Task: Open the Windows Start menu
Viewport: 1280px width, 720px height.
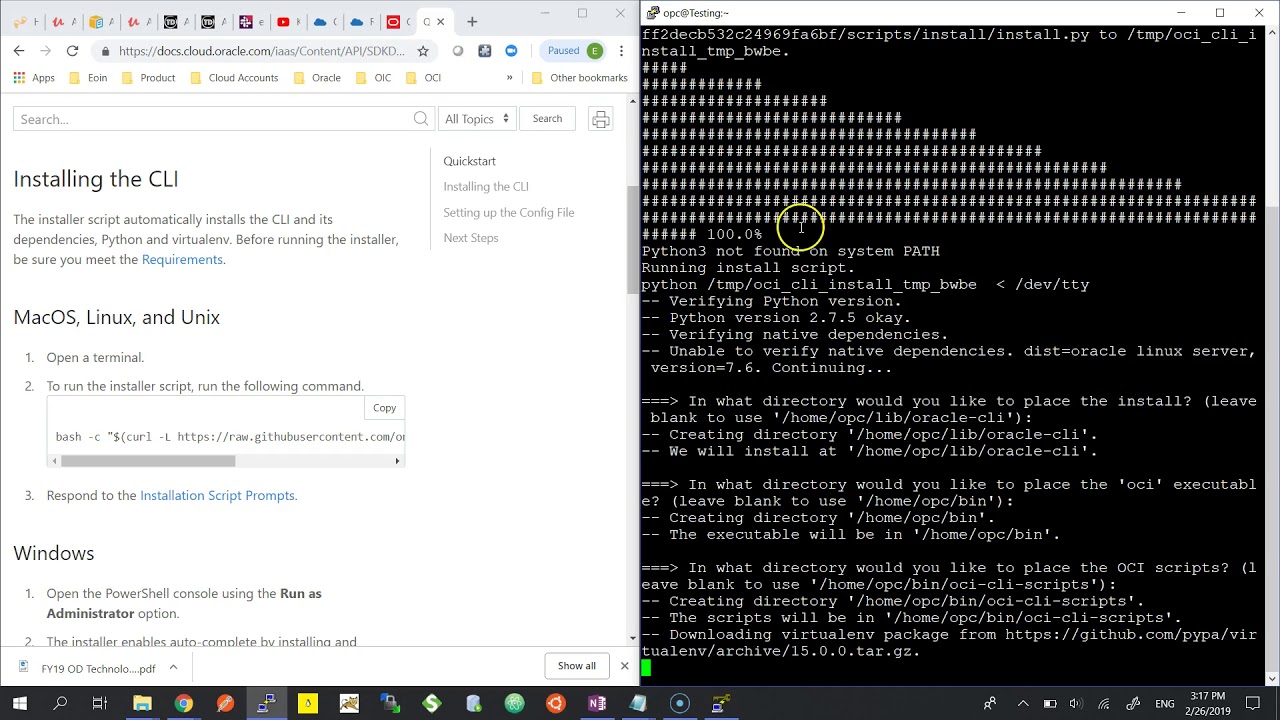Action: pos(19,704)
